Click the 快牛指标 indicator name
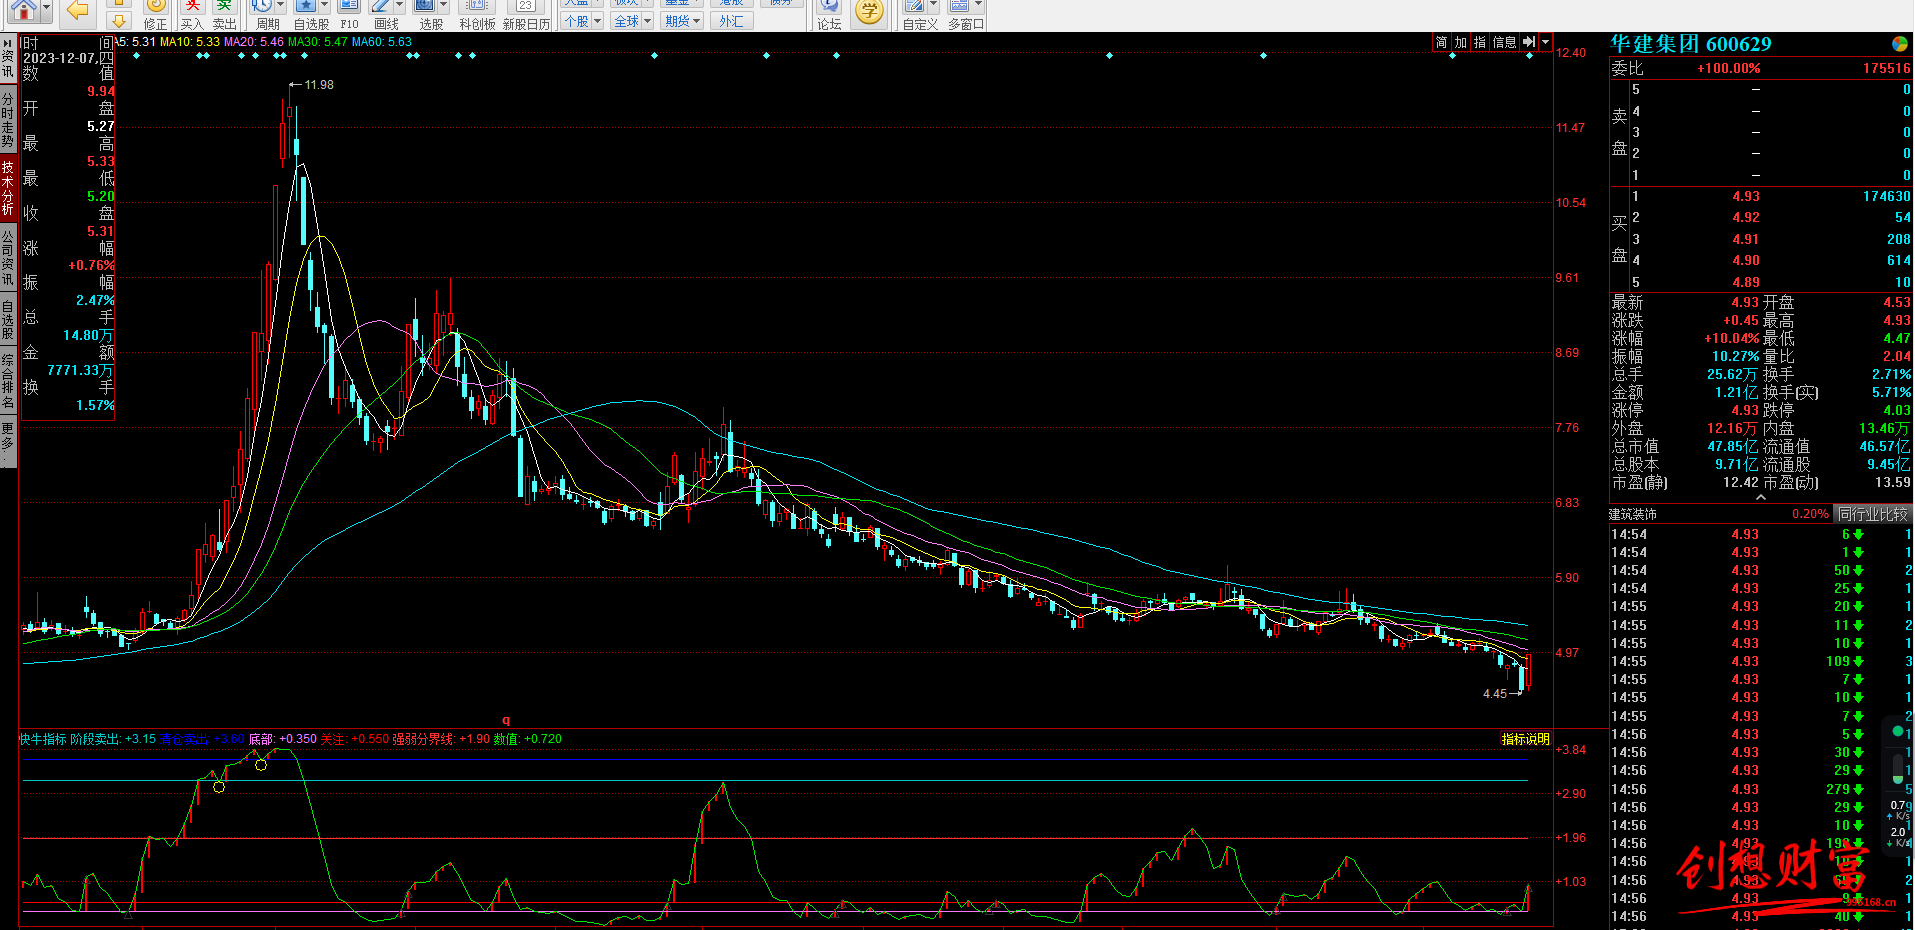The image size is (1915, 930). click(x=43, y=739)
